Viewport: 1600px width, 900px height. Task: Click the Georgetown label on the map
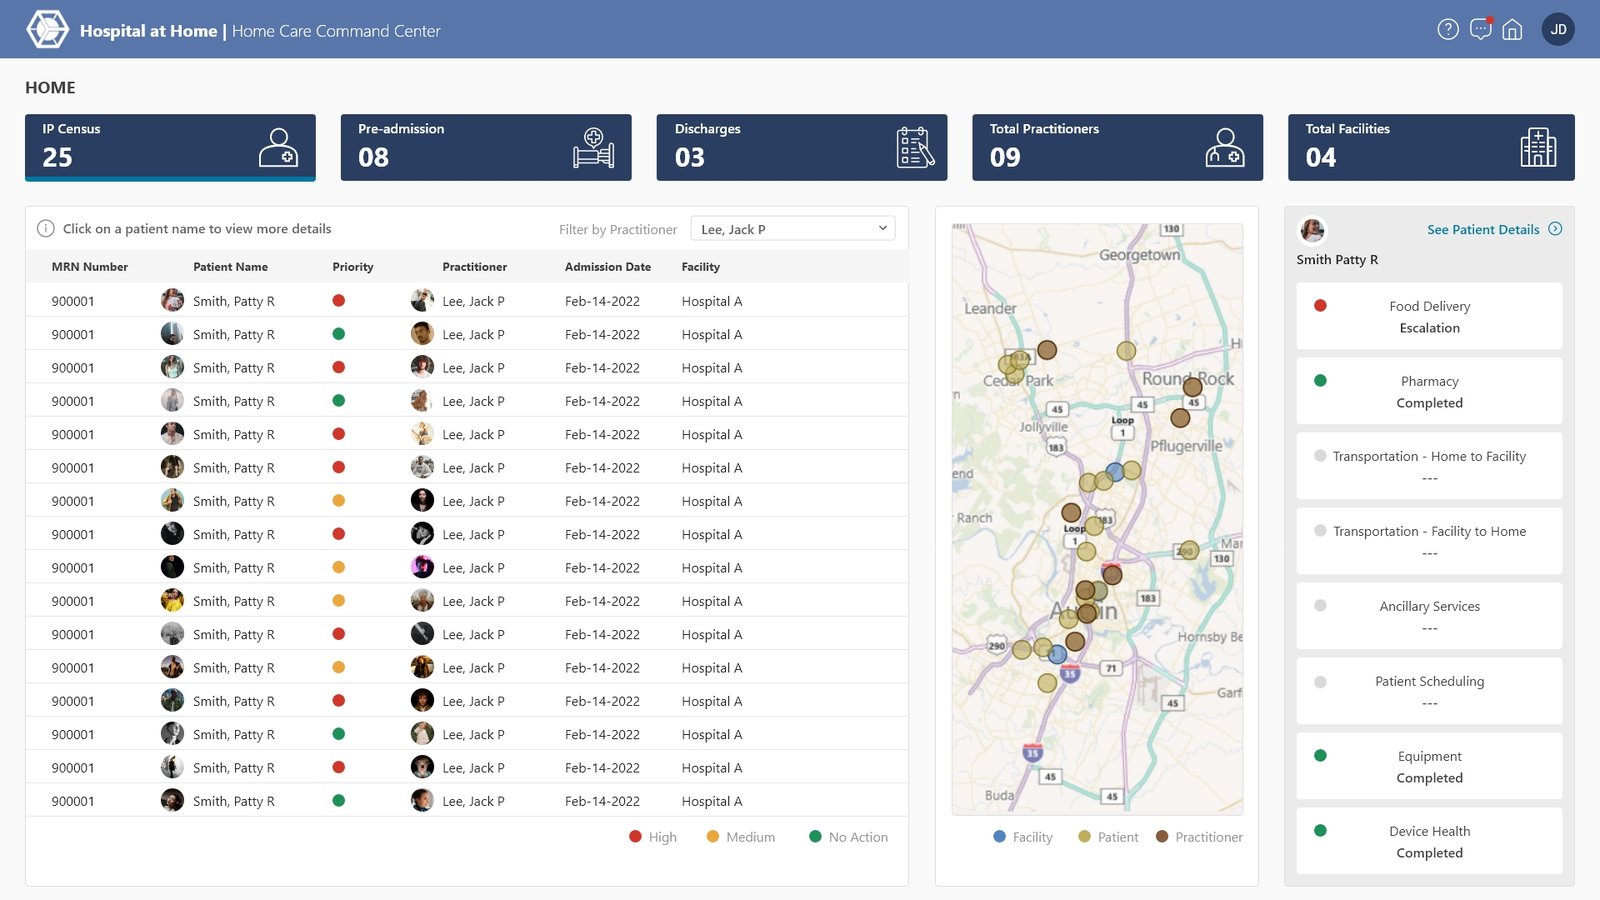1139,255
